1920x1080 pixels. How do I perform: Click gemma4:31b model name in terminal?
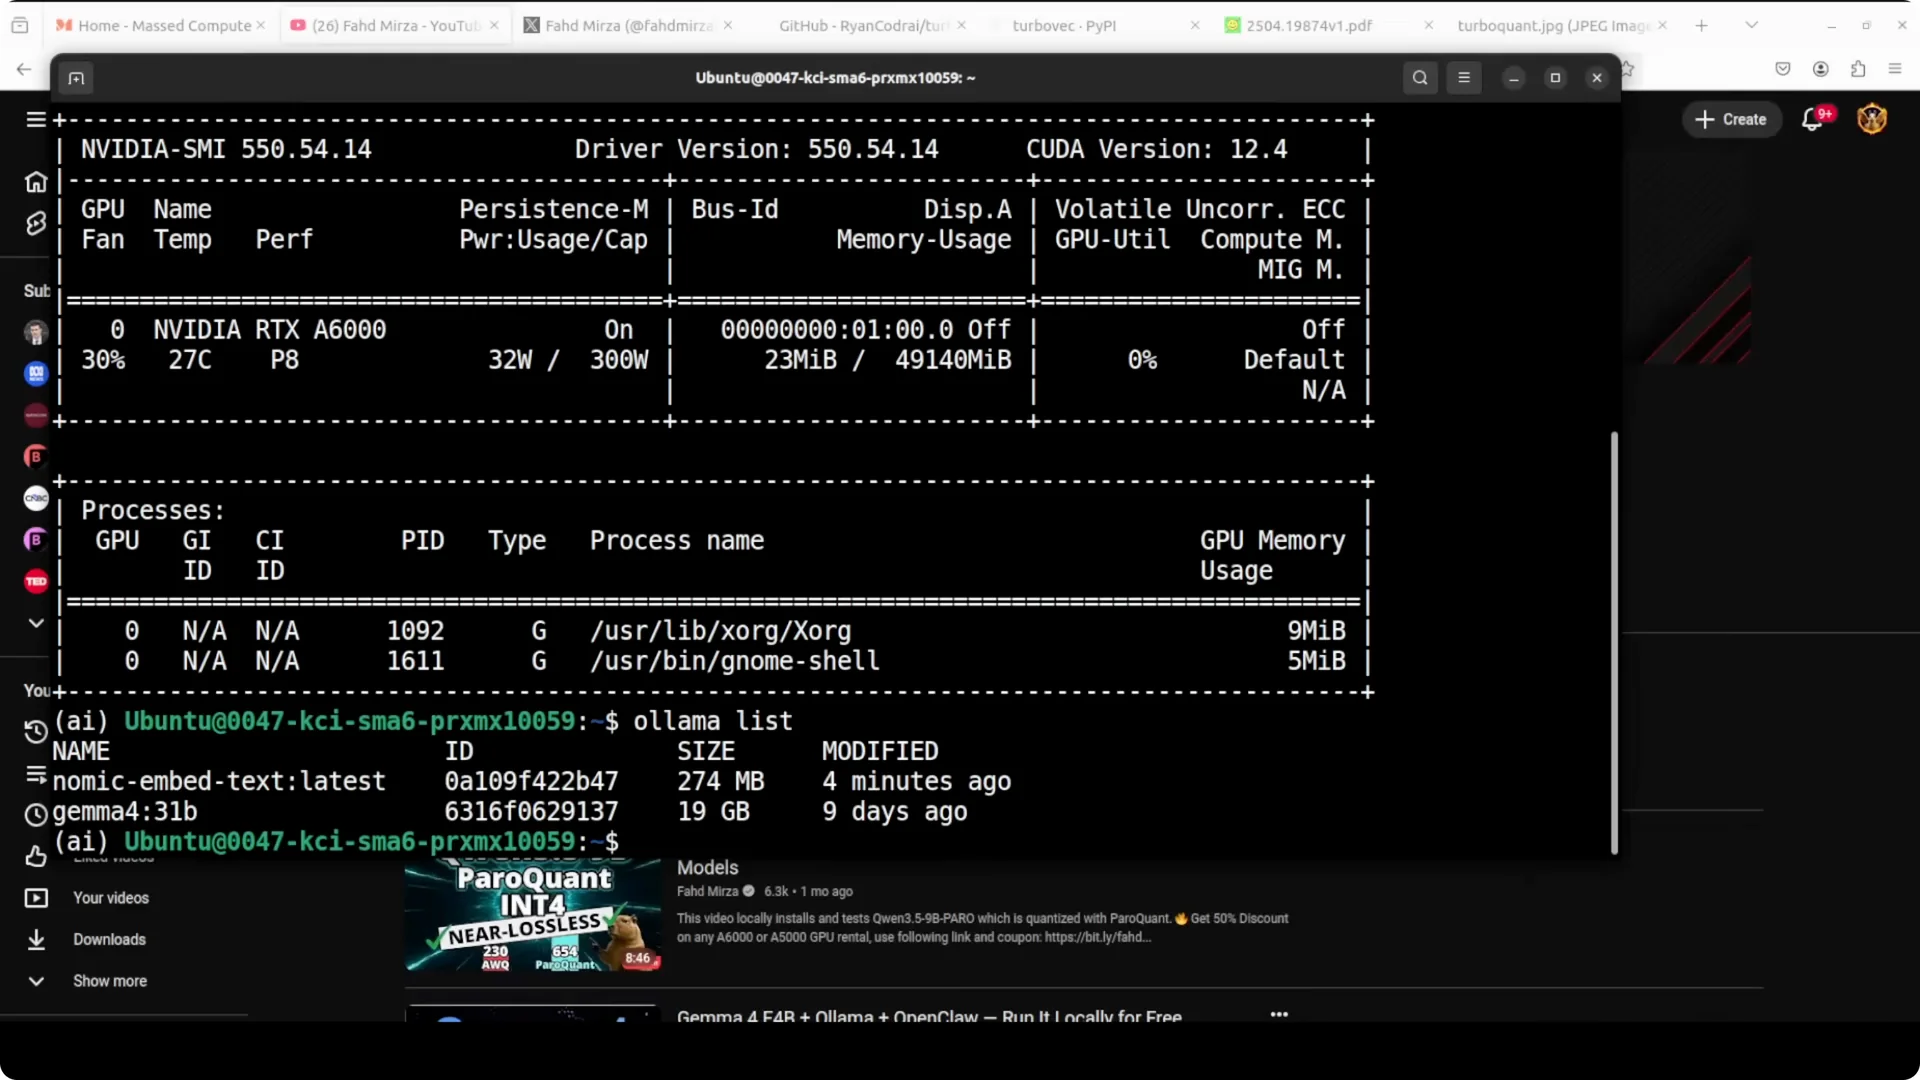[125, 811]
